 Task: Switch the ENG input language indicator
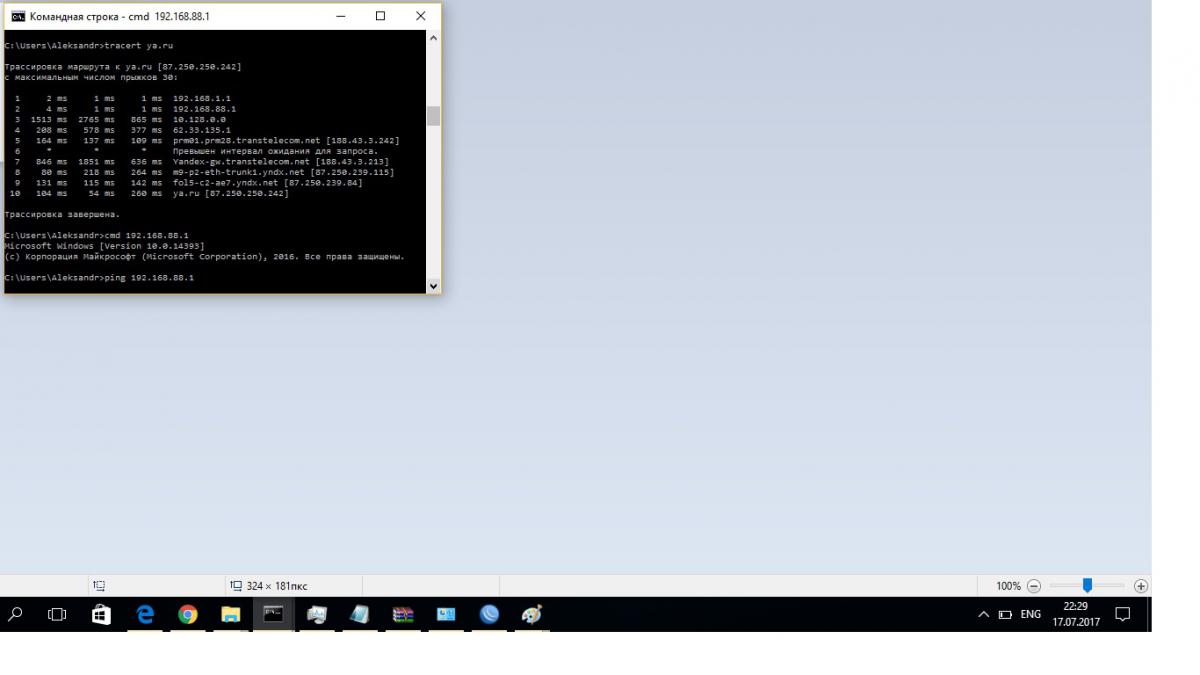[1030, 615]
